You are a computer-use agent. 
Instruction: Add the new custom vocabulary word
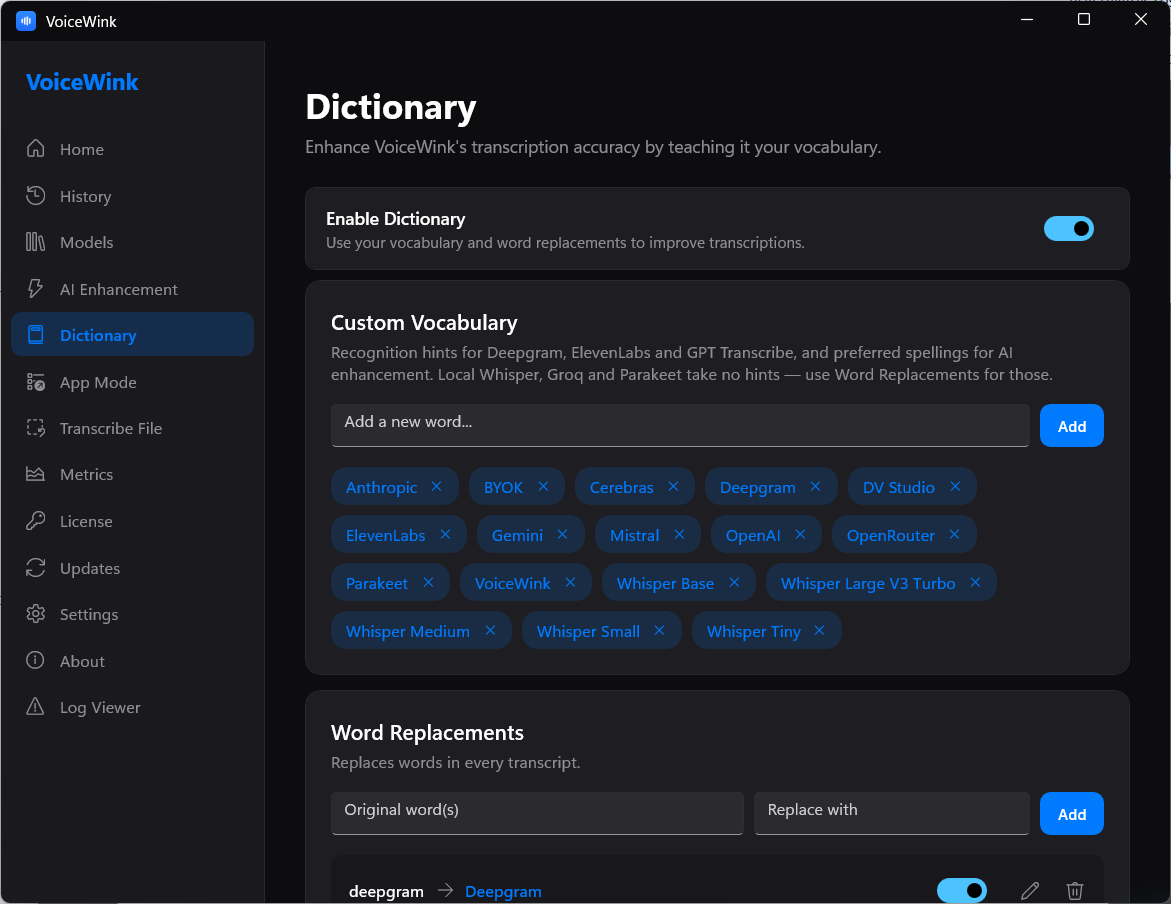point(1072,426)
